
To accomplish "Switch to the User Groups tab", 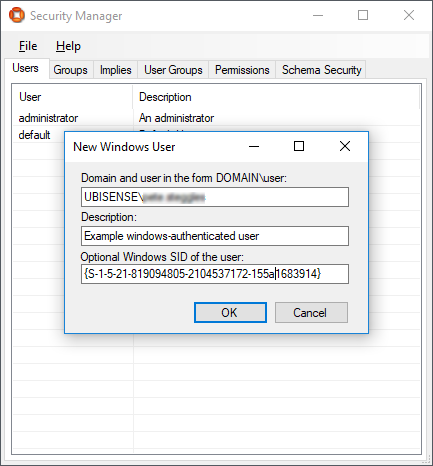I will 173,70.
